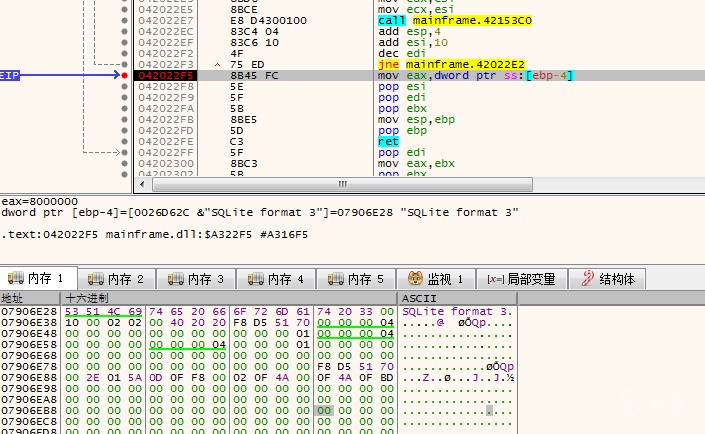Click the mov eax,ebx instruction at 04202300
705x434 pixels.
(416, 164)
